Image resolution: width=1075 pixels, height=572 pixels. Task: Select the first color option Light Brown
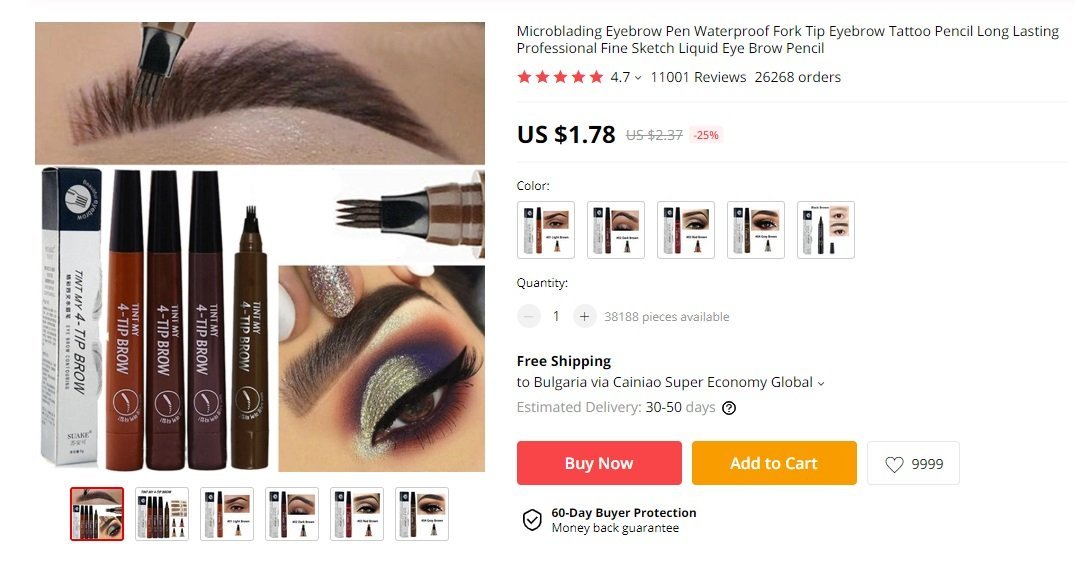(x=546, y=230)
